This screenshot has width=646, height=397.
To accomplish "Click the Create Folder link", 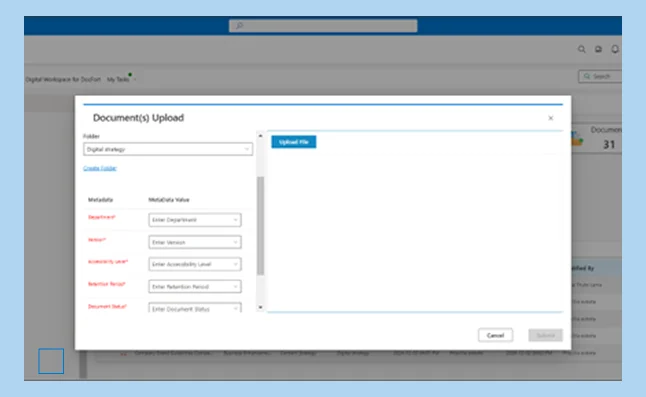I will point(100,168).
